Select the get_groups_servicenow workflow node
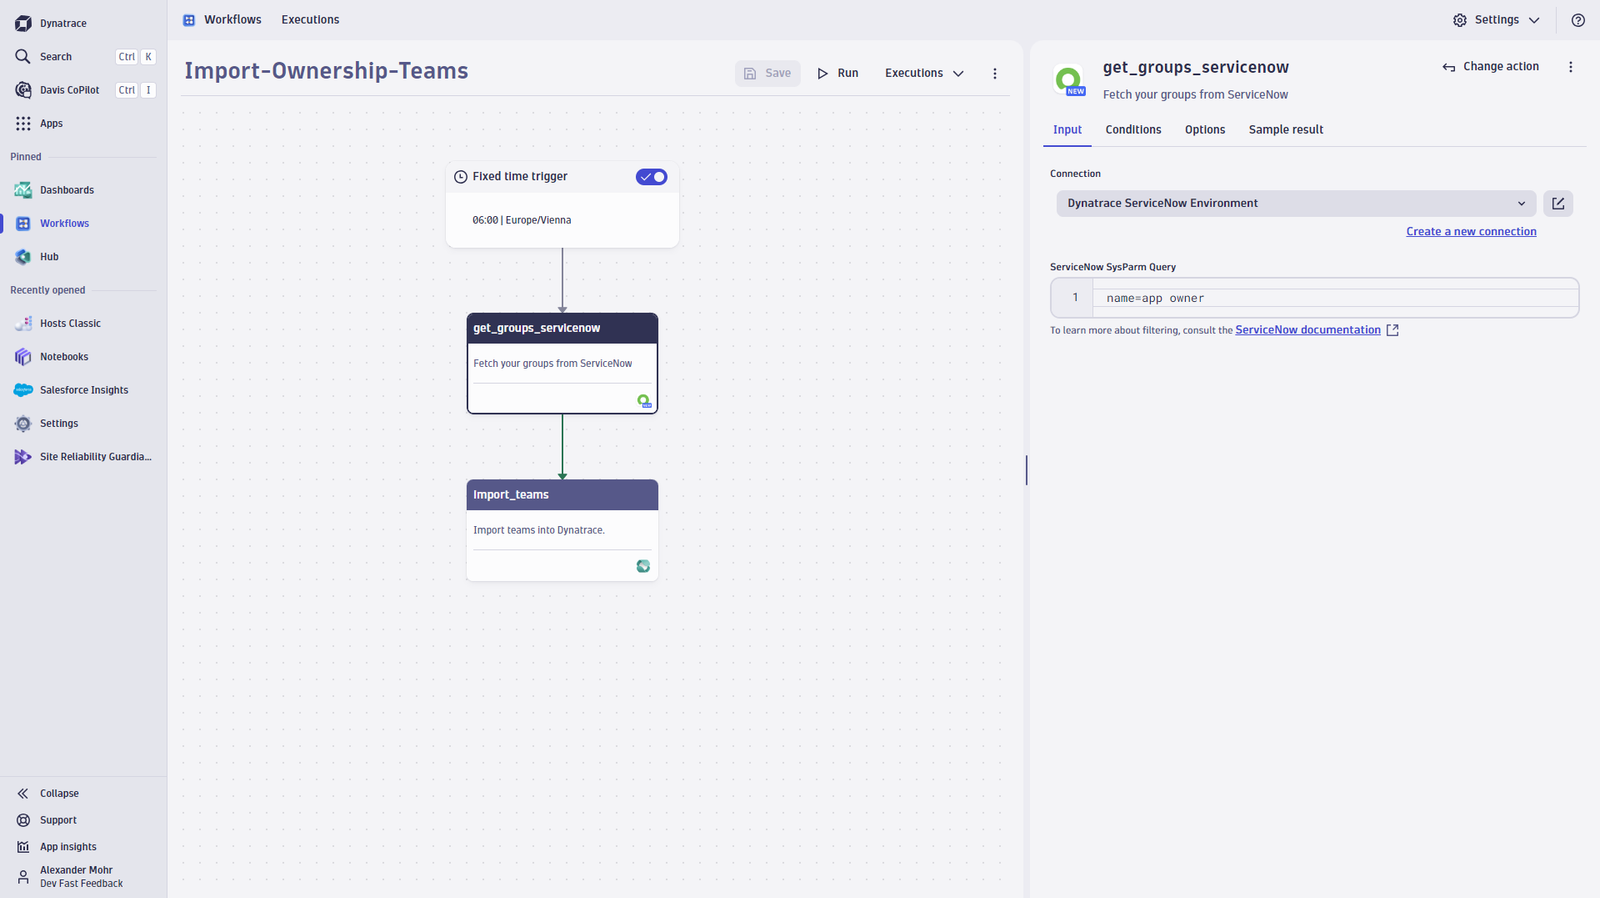Viewport: 1600px width, 898px height. (x=562, y=363)
